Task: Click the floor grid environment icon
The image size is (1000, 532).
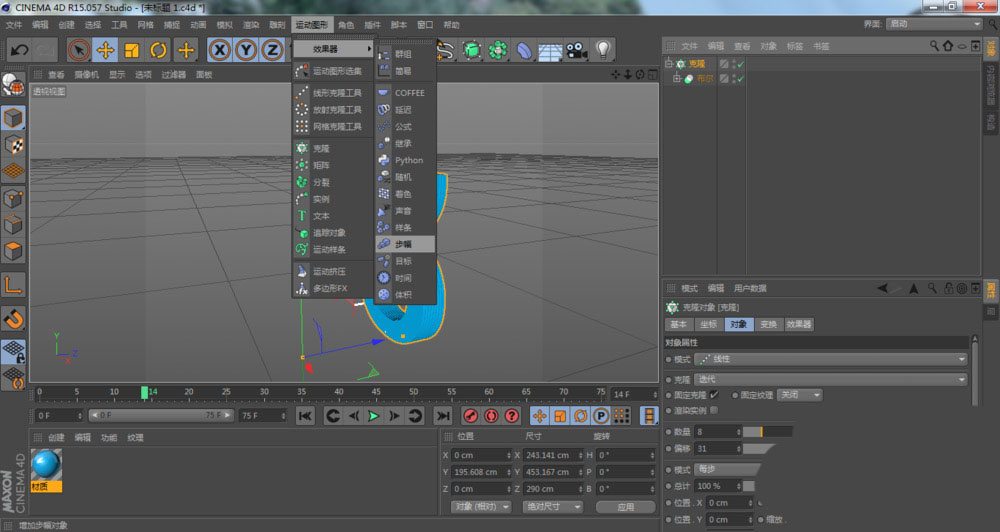Action: (x=550, y=51)
